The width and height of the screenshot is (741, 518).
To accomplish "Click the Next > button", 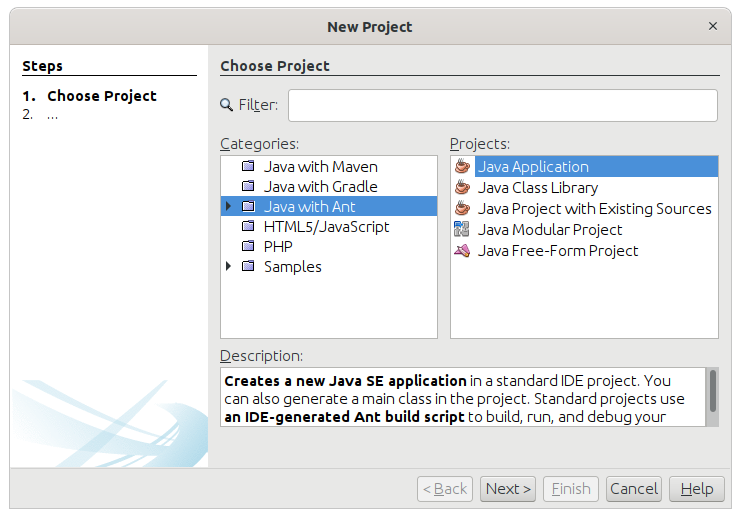I will pos(508,489).
